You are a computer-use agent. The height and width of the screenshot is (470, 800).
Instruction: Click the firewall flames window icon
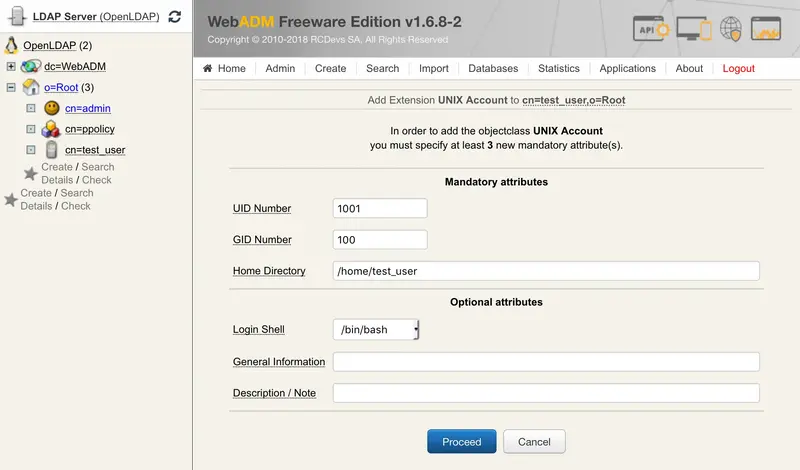pos(767,28)
